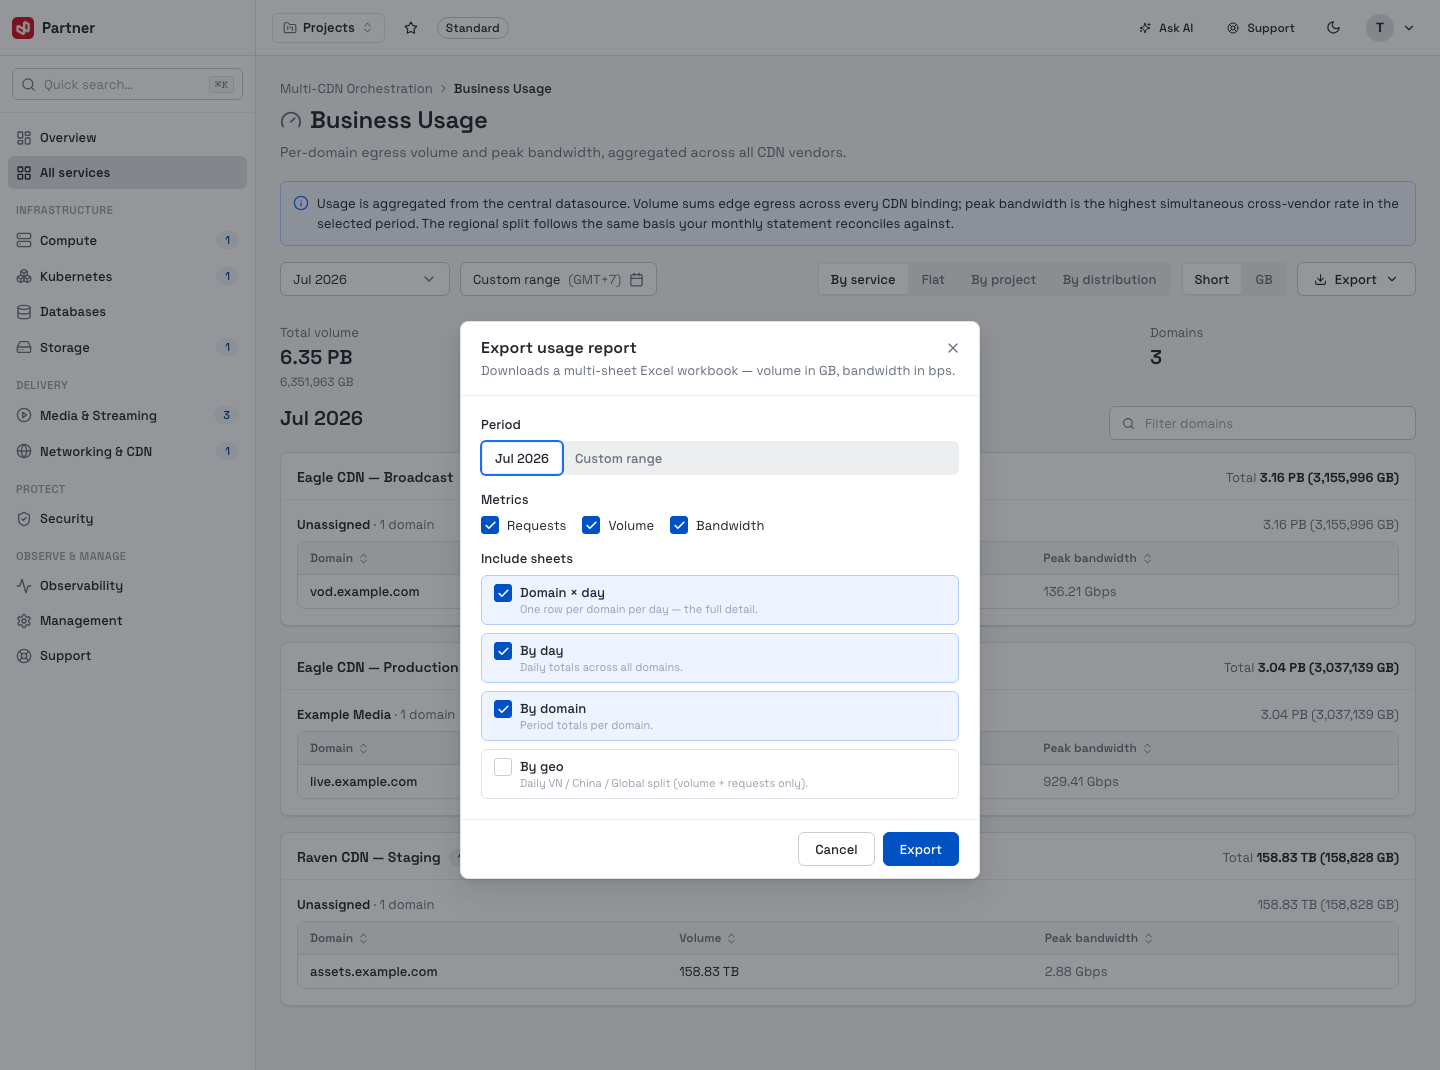Focus the Filter domains field
The width and height of the screenshot is (1440, 1070).
point(1262,424)
